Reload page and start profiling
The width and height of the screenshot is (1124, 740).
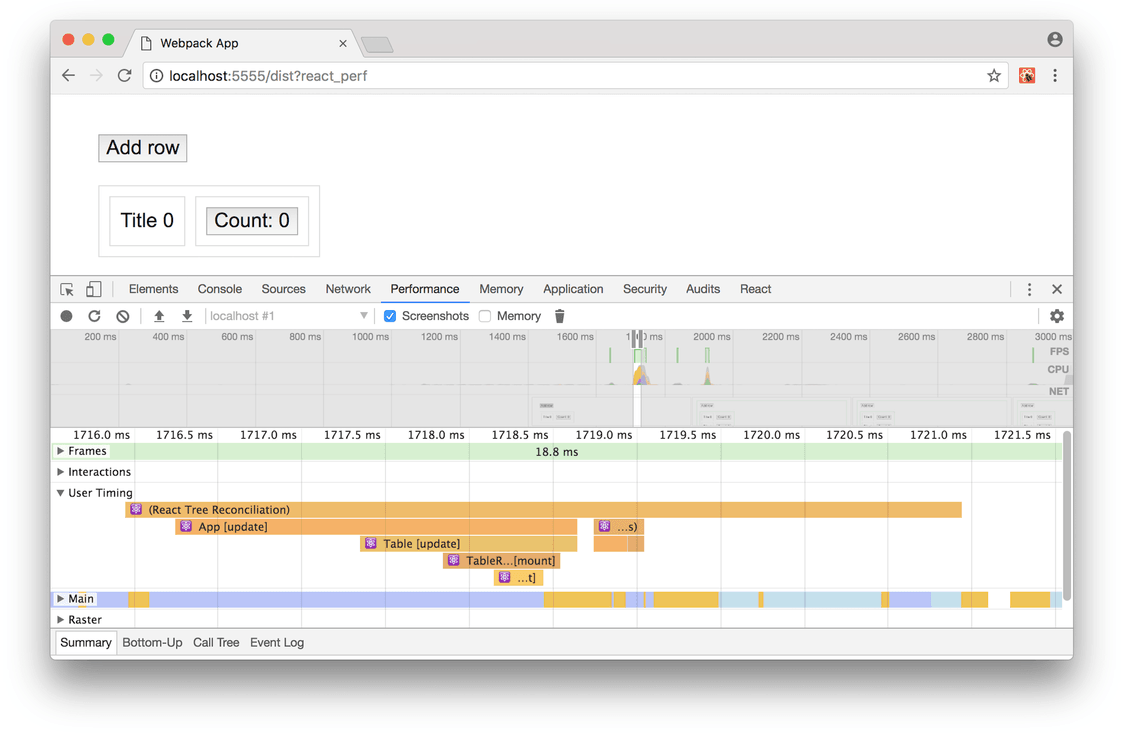[x=94, y=315]
